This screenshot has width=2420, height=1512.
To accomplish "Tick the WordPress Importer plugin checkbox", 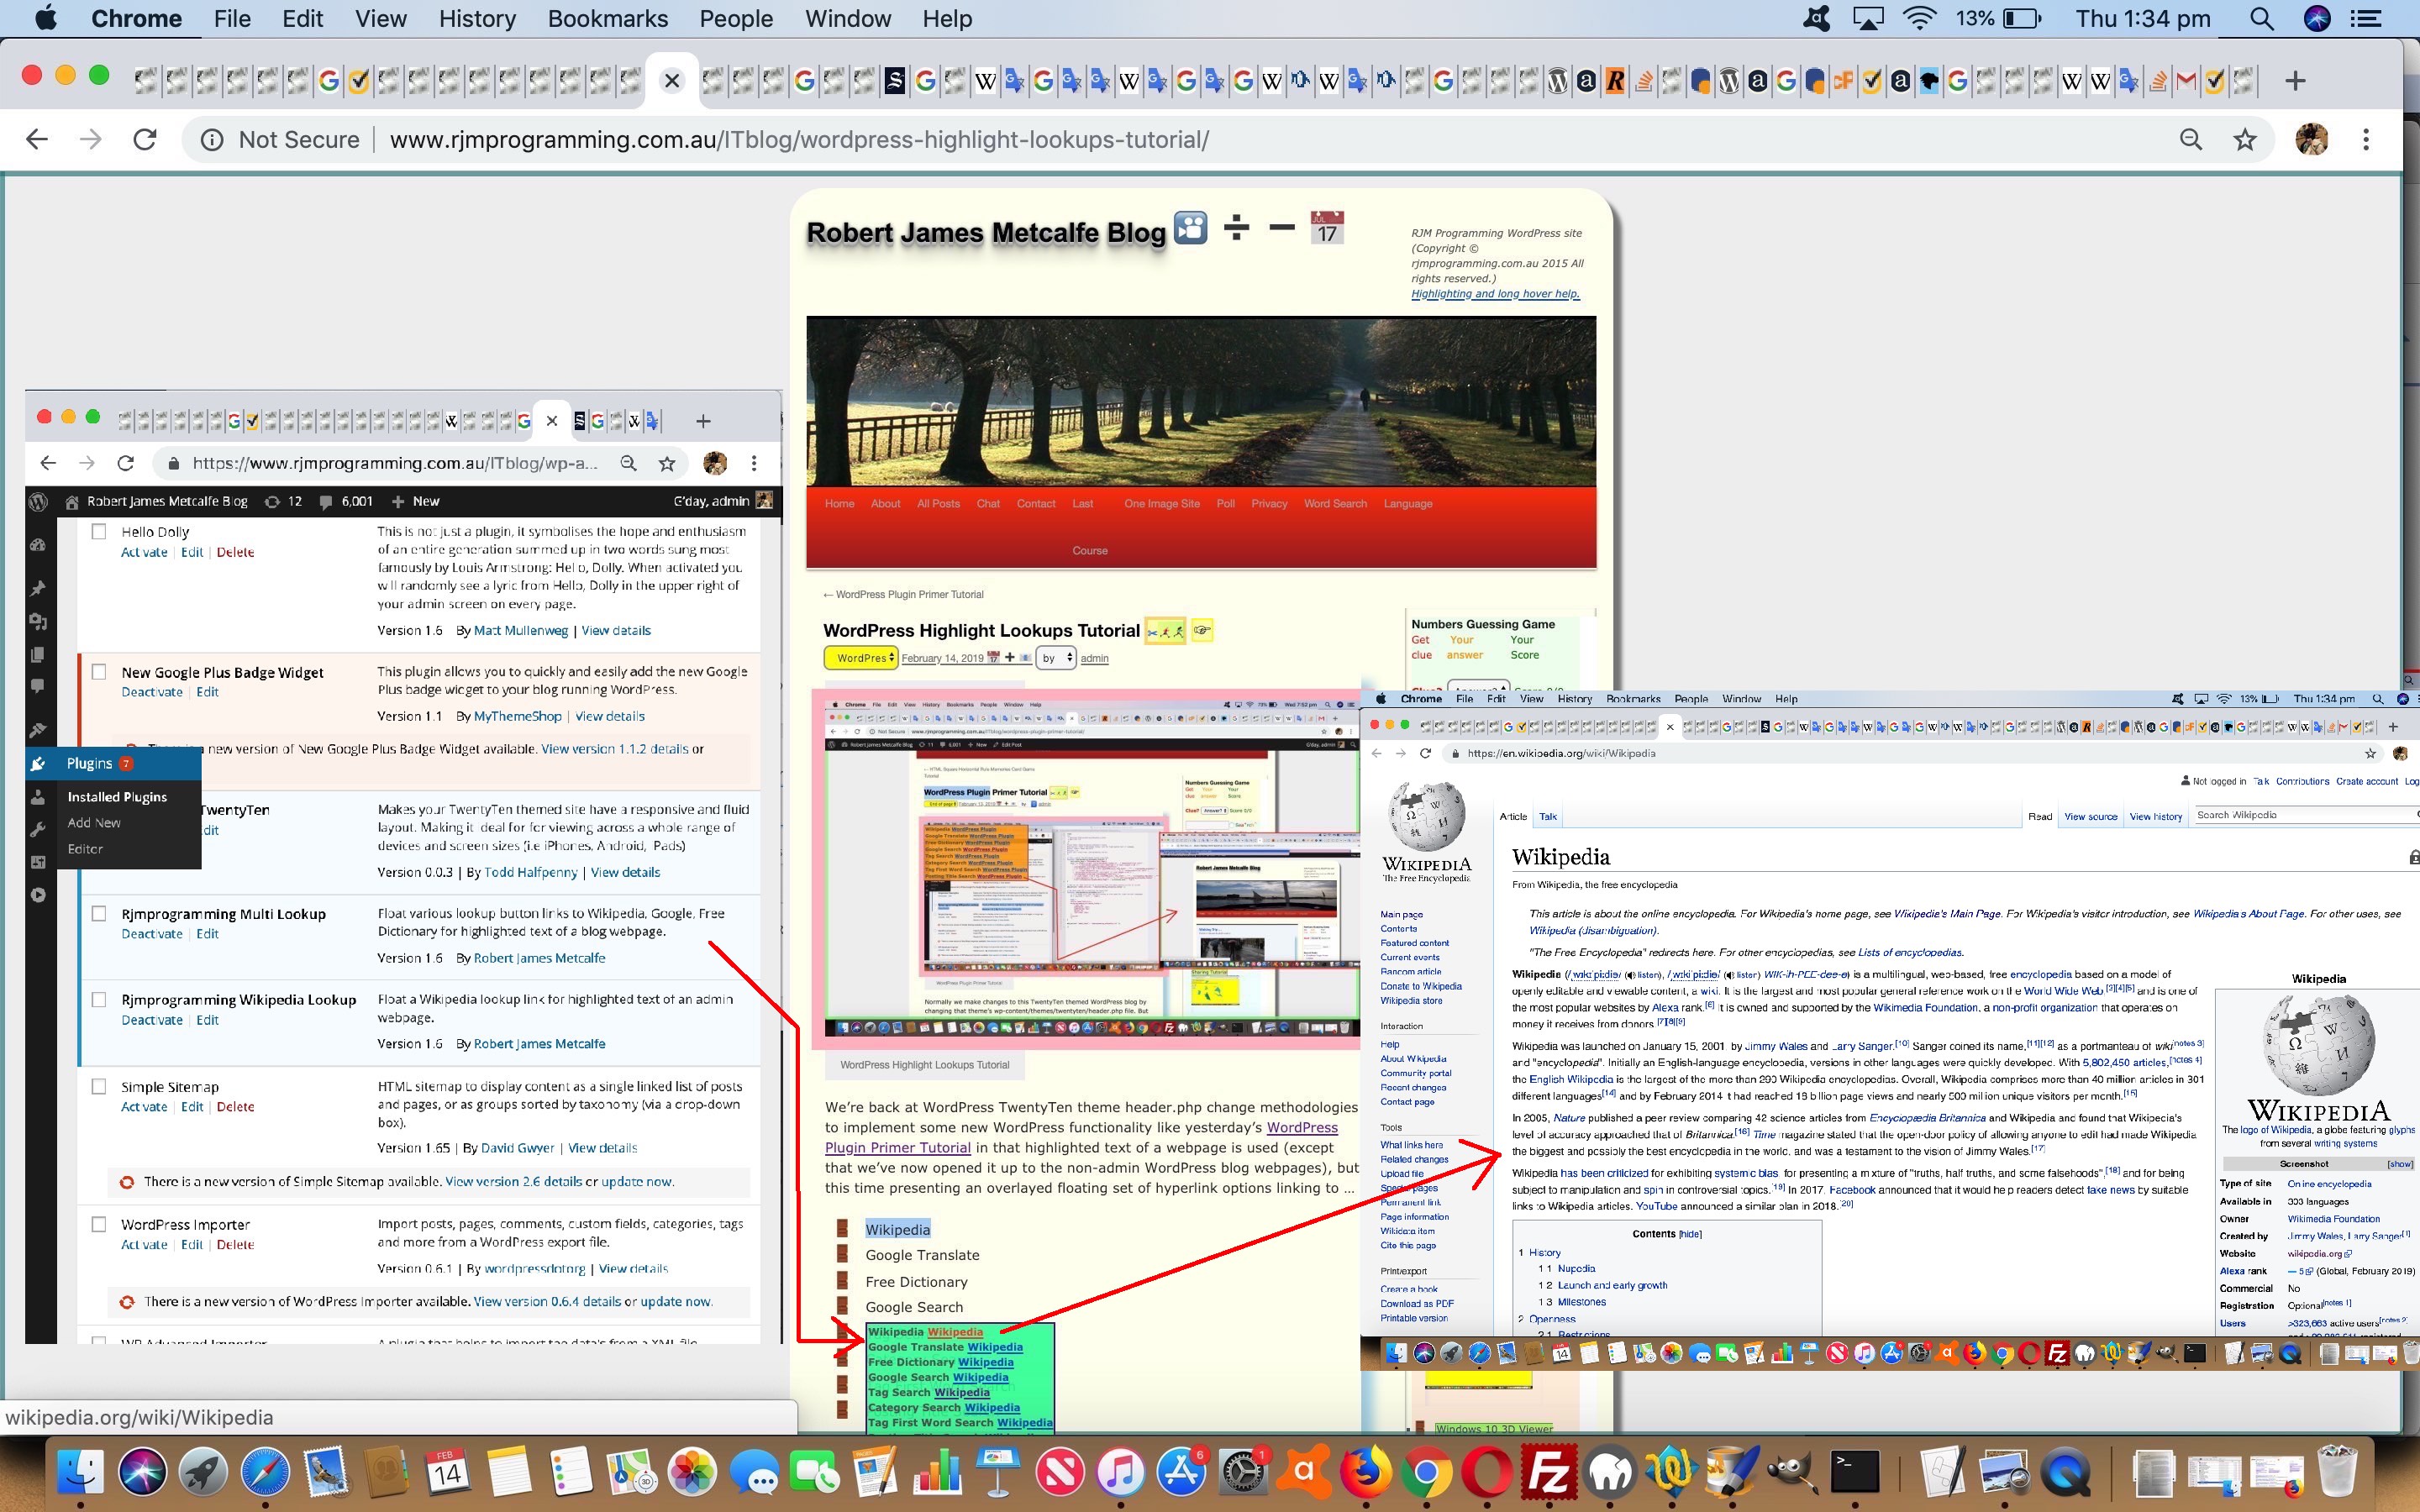I will [99, 1224].
